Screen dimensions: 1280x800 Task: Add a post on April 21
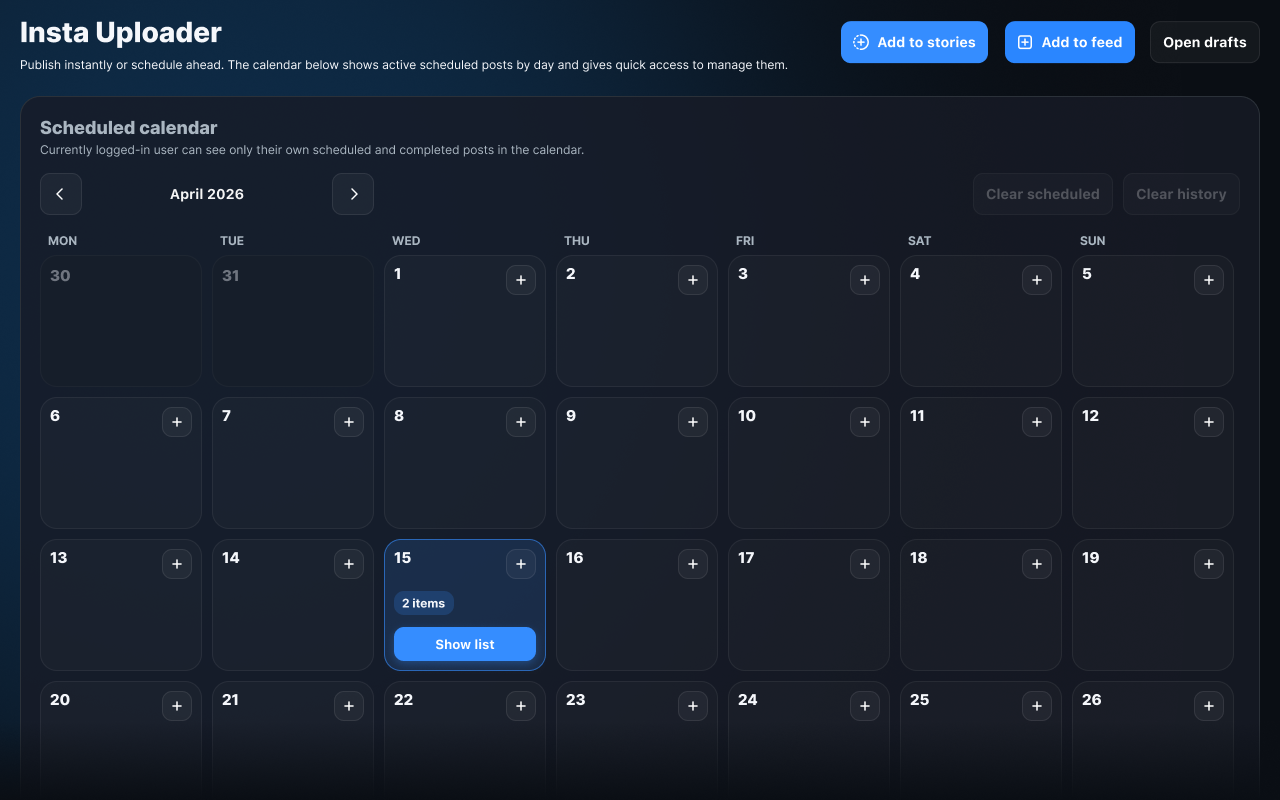349,706
